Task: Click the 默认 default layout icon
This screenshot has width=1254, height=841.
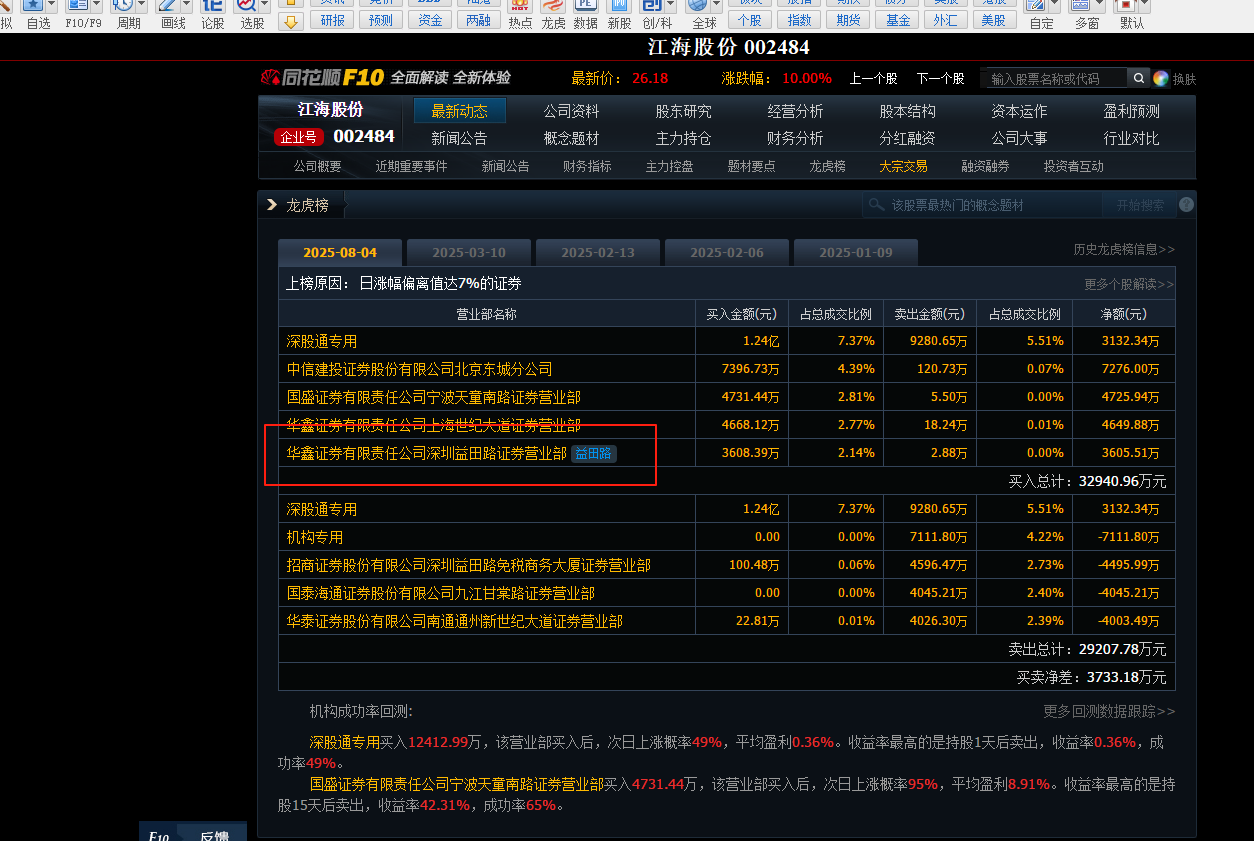Action: click(1126, 6)
